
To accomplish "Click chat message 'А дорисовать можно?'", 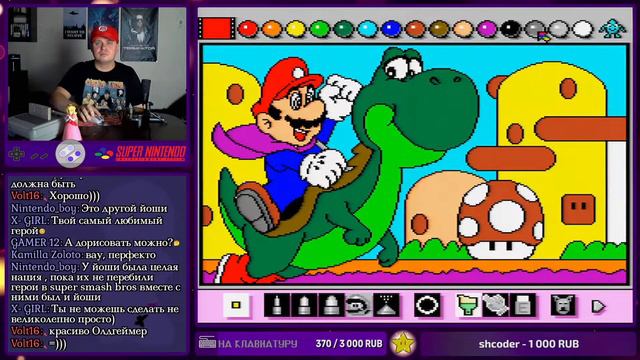I will (x=119, y=243).
